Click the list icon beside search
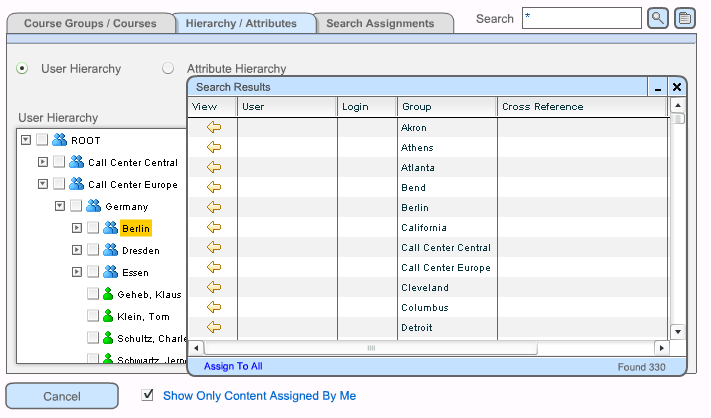This screenshot has height=418, width=711. click(x=684, y=18)
